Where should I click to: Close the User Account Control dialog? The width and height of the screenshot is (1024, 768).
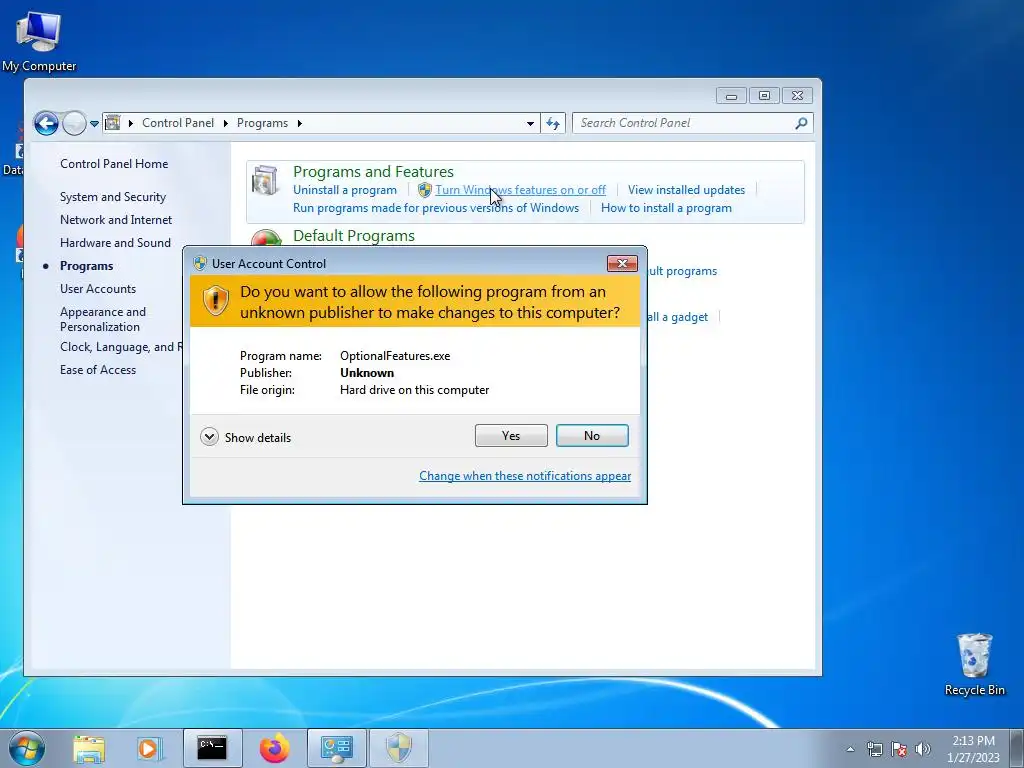pos(622,263)
